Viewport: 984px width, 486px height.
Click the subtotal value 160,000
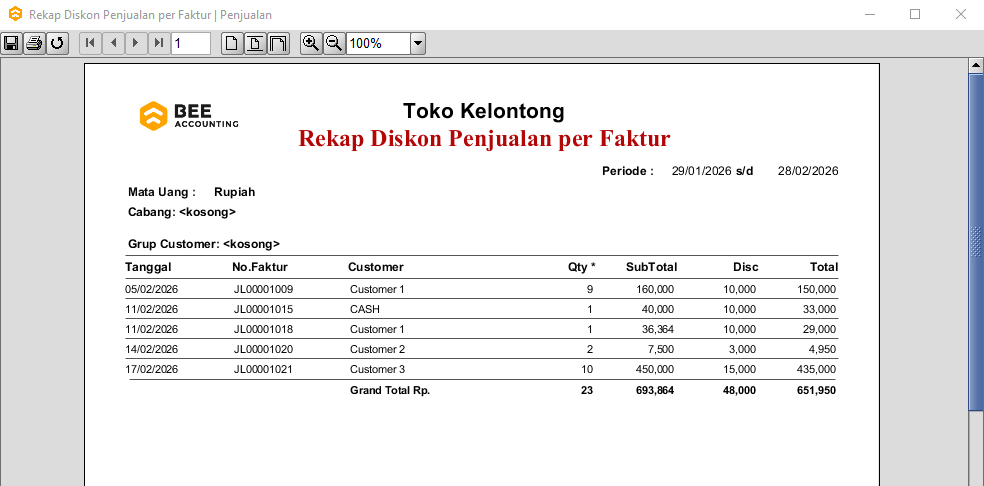pyautogui.click(x=653, y=289)
